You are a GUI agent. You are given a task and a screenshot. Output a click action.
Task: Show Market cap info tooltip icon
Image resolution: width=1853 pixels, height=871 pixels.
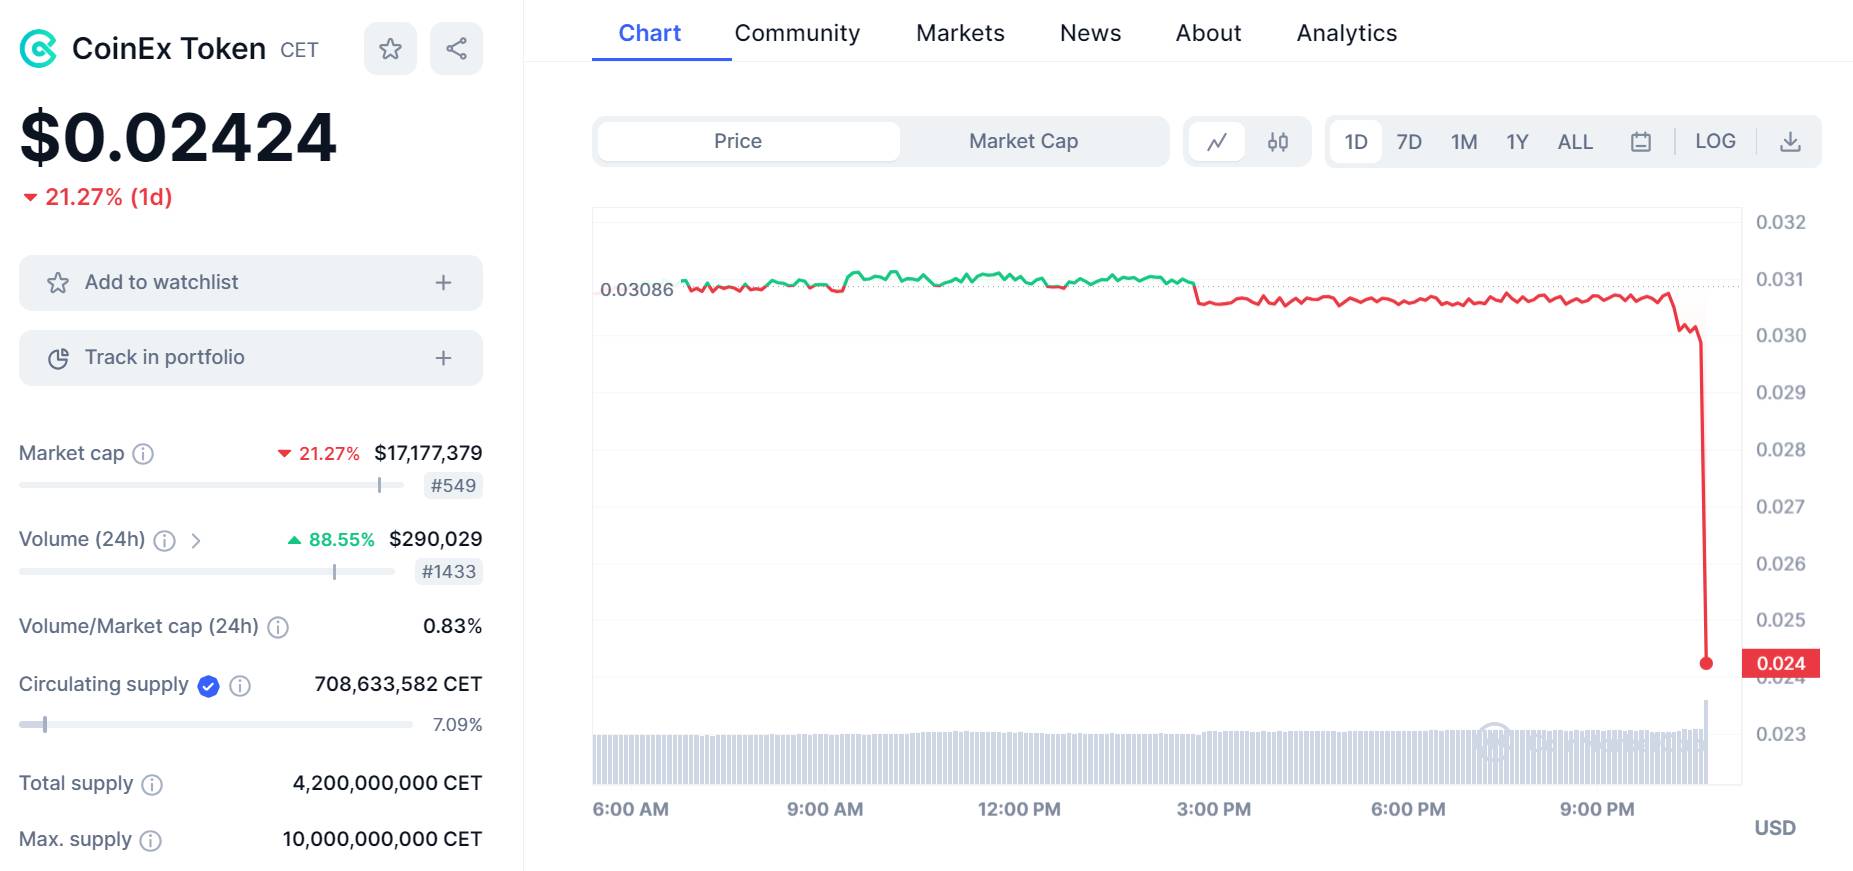[x=143, y=454]
